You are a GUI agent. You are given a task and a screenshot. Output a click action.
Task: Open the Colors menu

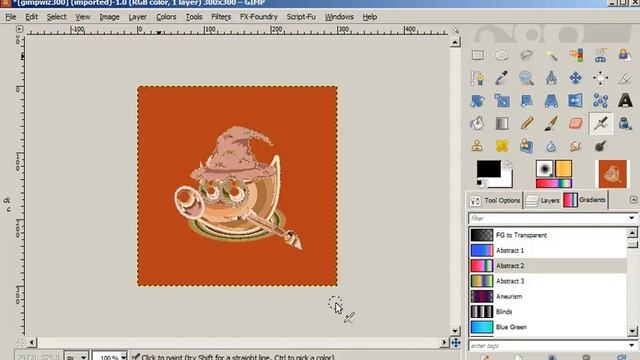point(166,17)
